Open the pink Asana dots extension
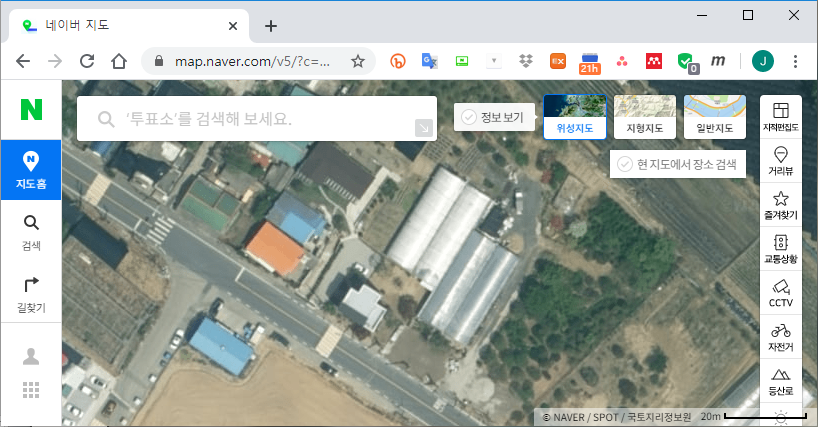 pyautogui.click(x=622, y=62)
